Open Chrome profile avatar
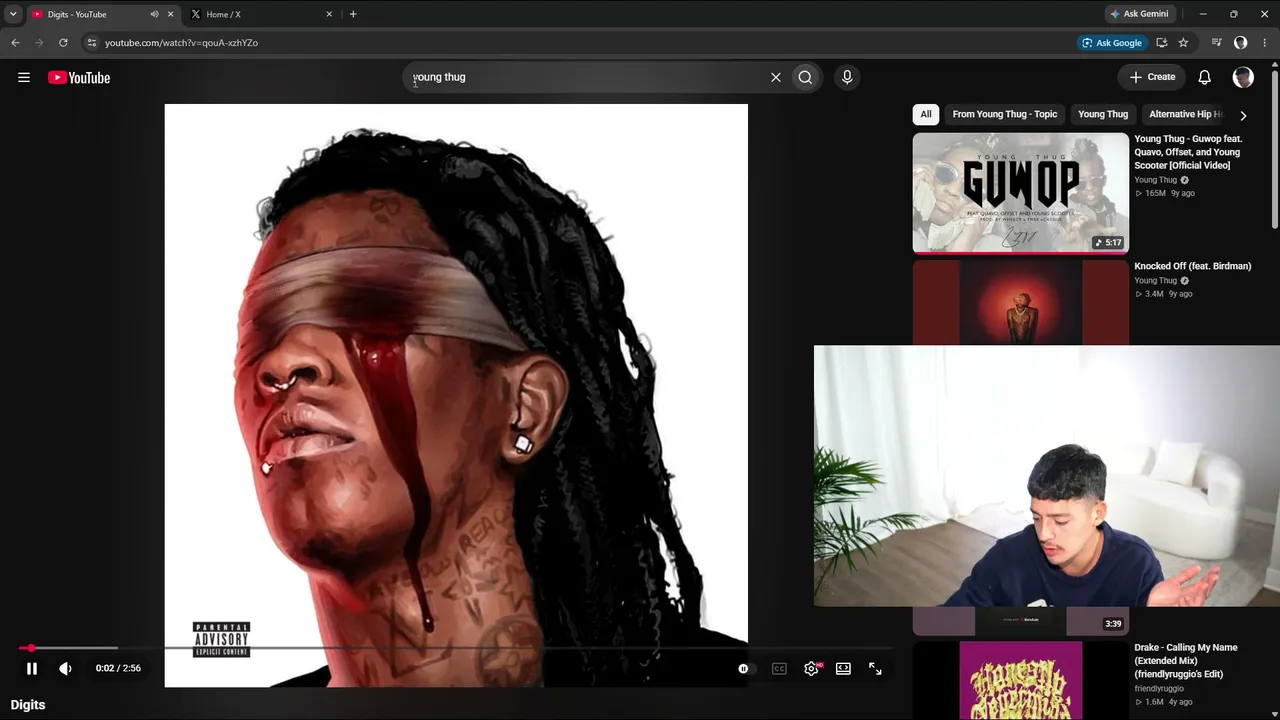Screen dimensions: 1280x720 coord(1241,43)
